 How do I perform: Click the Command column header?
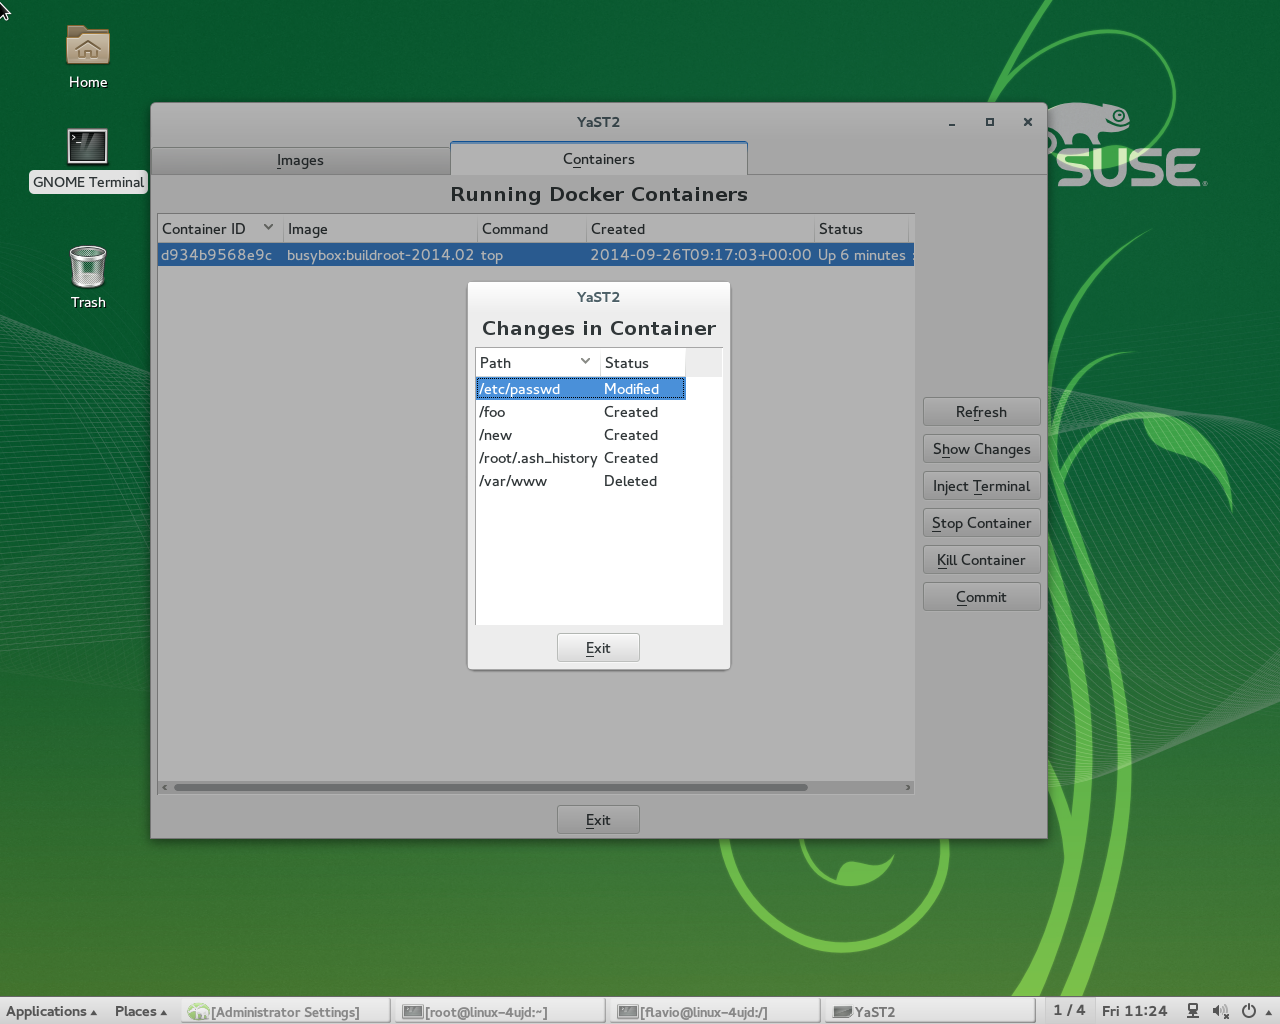click(x=532, y=229)
